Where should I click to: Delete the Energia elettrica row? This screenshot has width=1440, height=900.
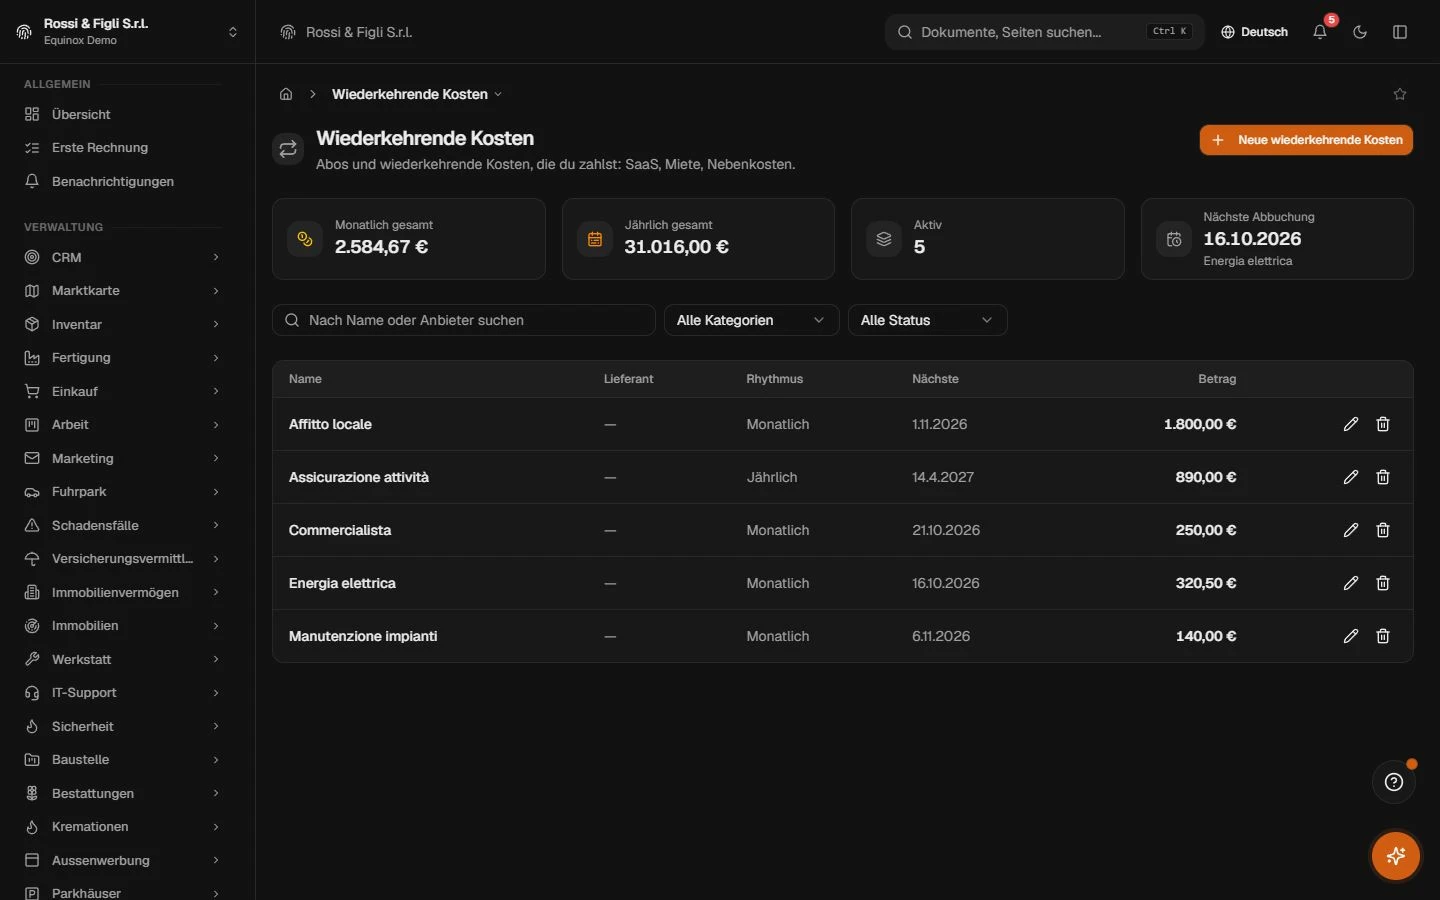pyautogui.click(x=1383, y=583)
